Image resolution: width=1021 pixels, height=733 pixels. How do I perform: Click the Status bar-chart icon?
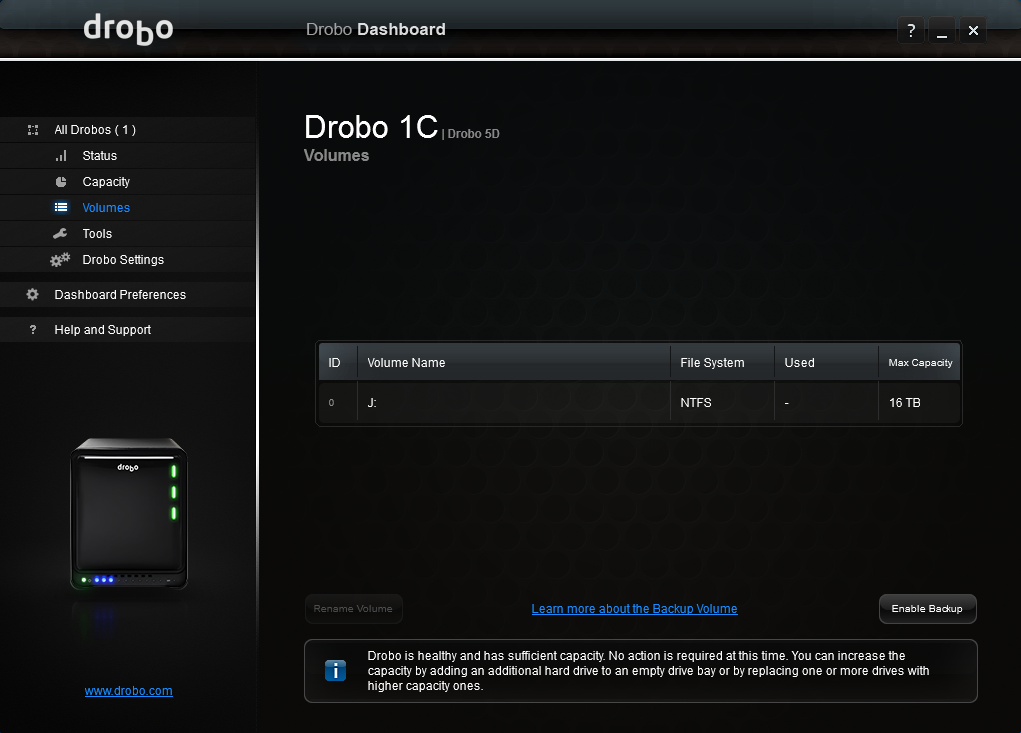tap(61, 156)
